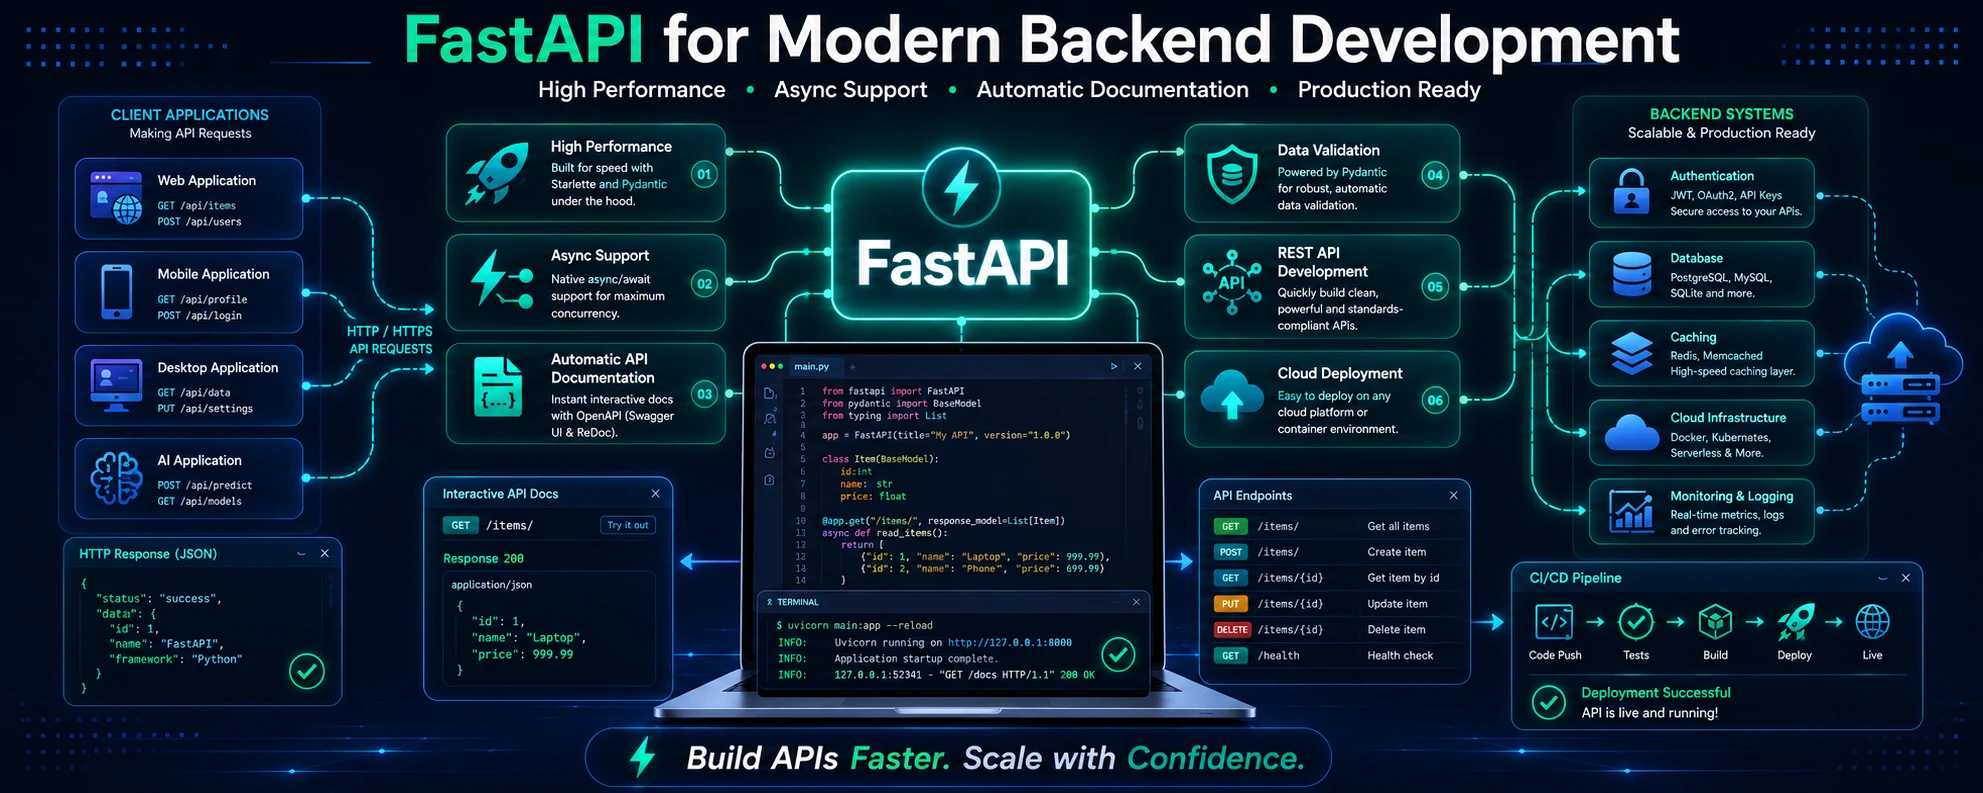Click the Code Push pipeline icon
The image size is (1983, 793).
coord(1554,622)
